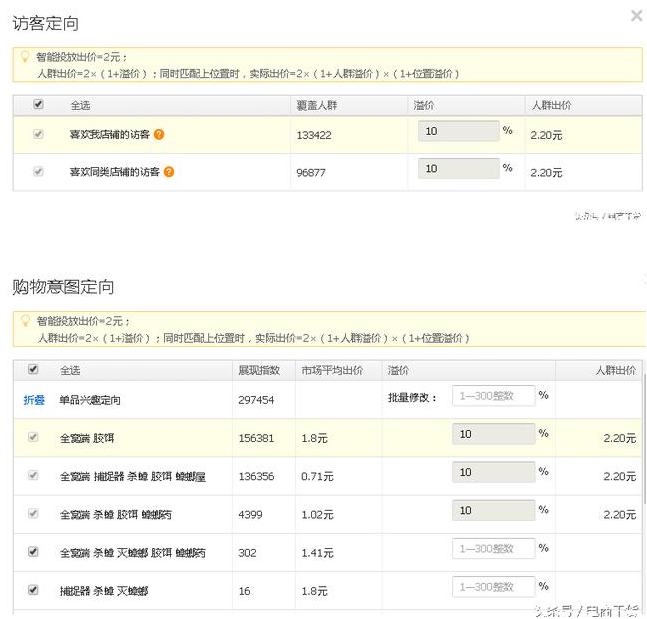Toggle checkbox of the row with 302
Screen dimensions: 647x619
(33, 551)
